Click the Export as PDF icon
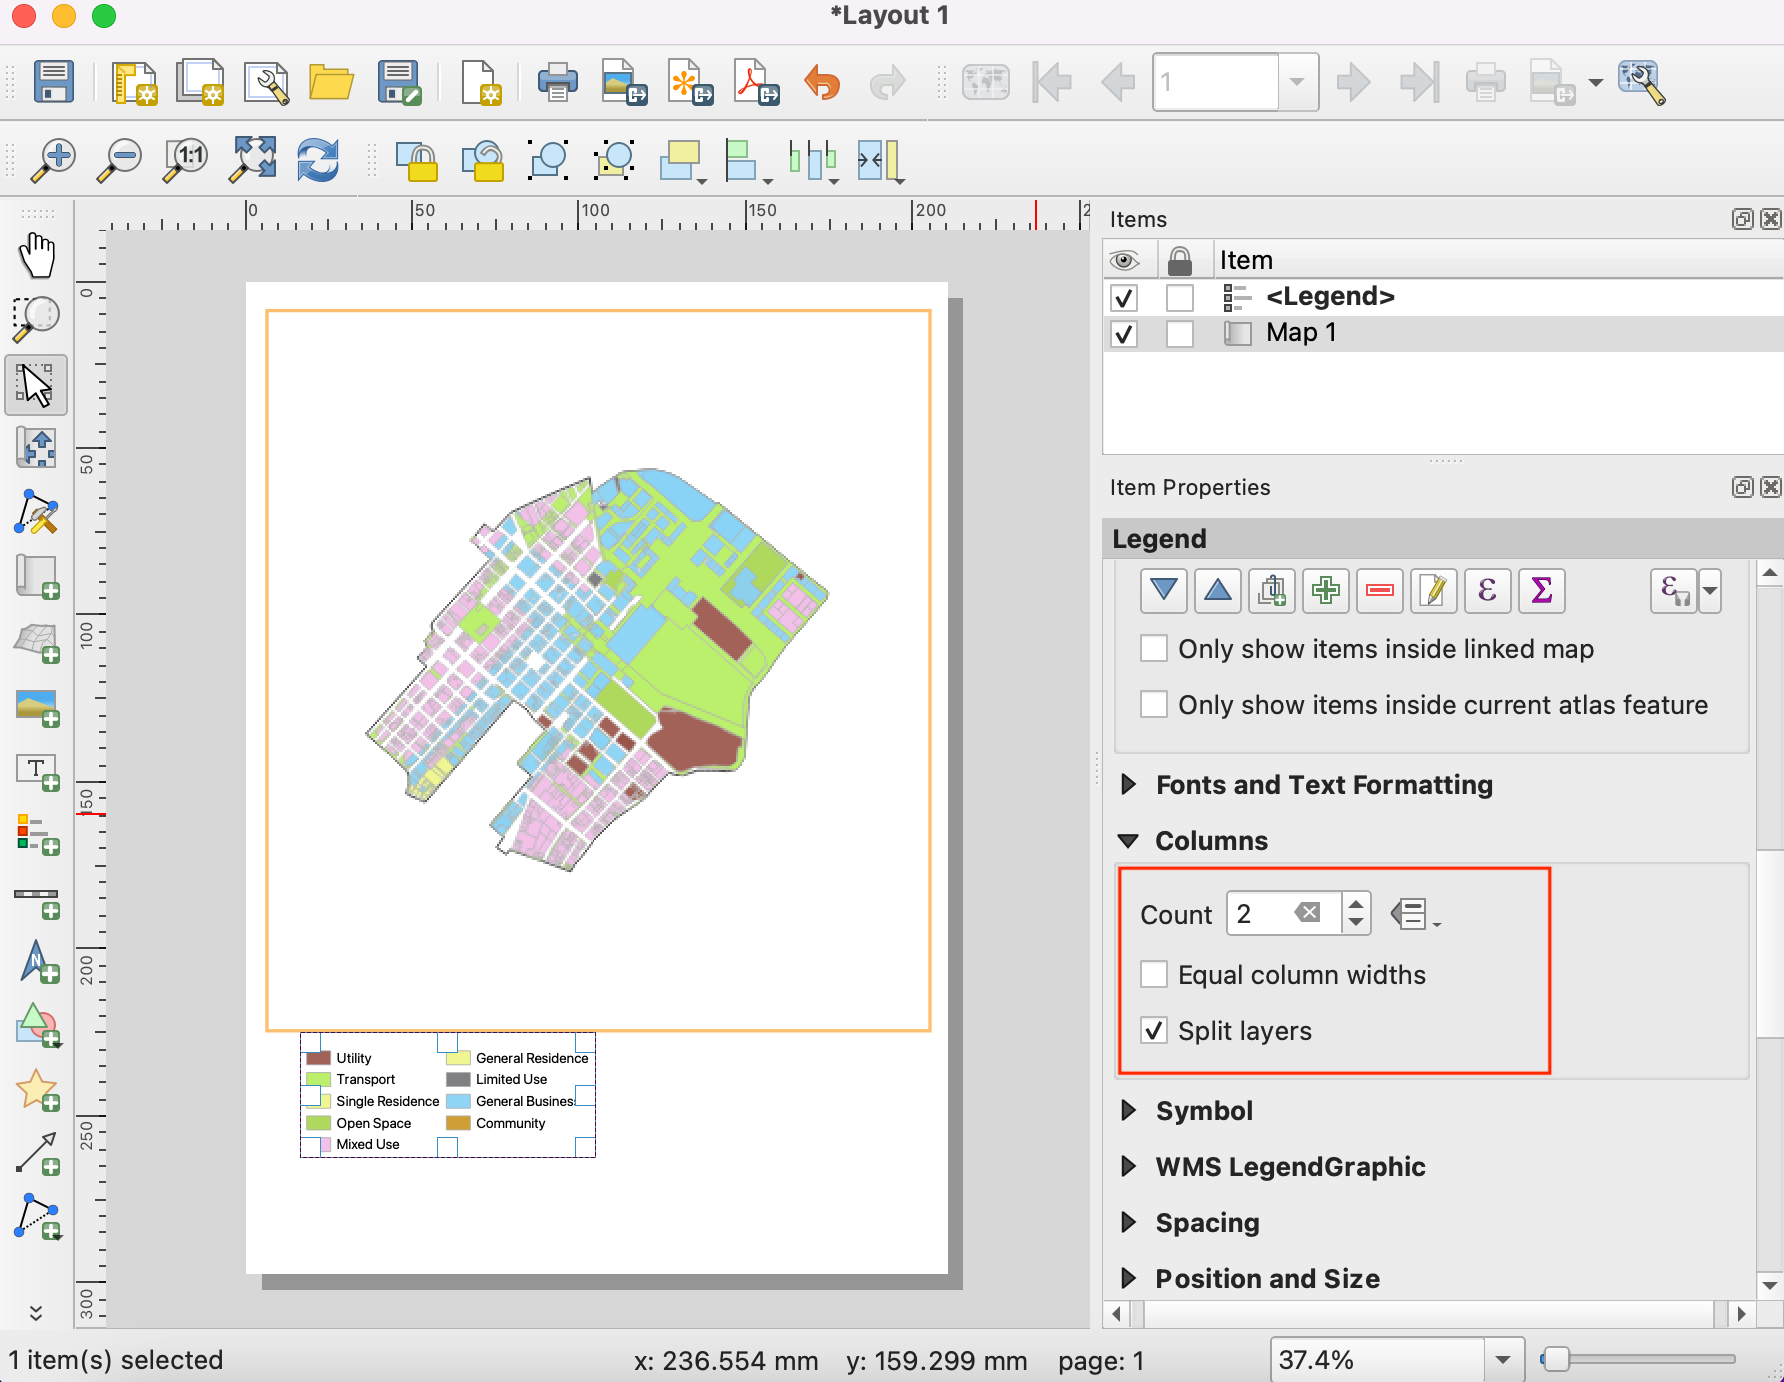The height and width of the screenshot is (1382, 1784). (756, 82)
